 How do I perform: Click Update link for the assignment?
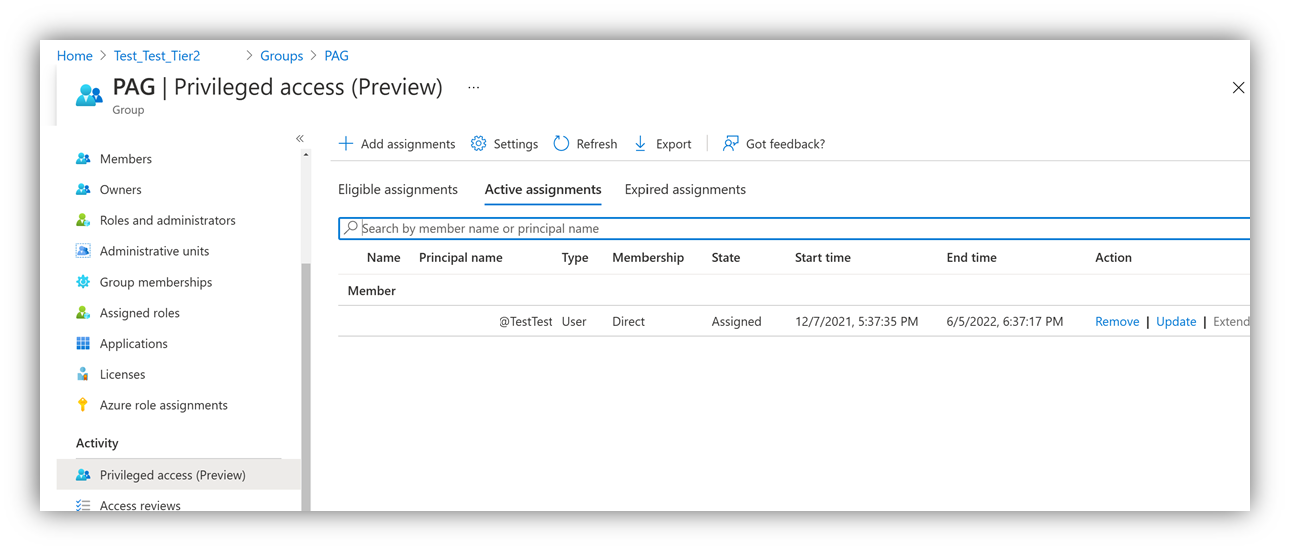1176,322
